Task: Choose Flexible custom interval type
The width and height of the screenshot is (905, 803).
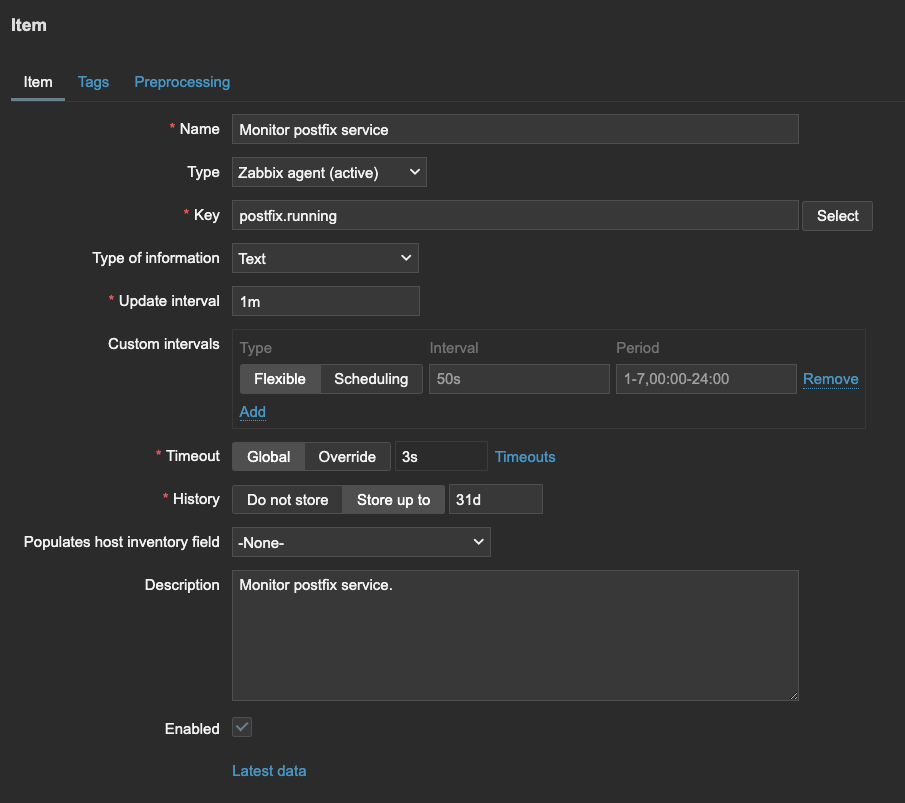Action: (x=280, y=379)
